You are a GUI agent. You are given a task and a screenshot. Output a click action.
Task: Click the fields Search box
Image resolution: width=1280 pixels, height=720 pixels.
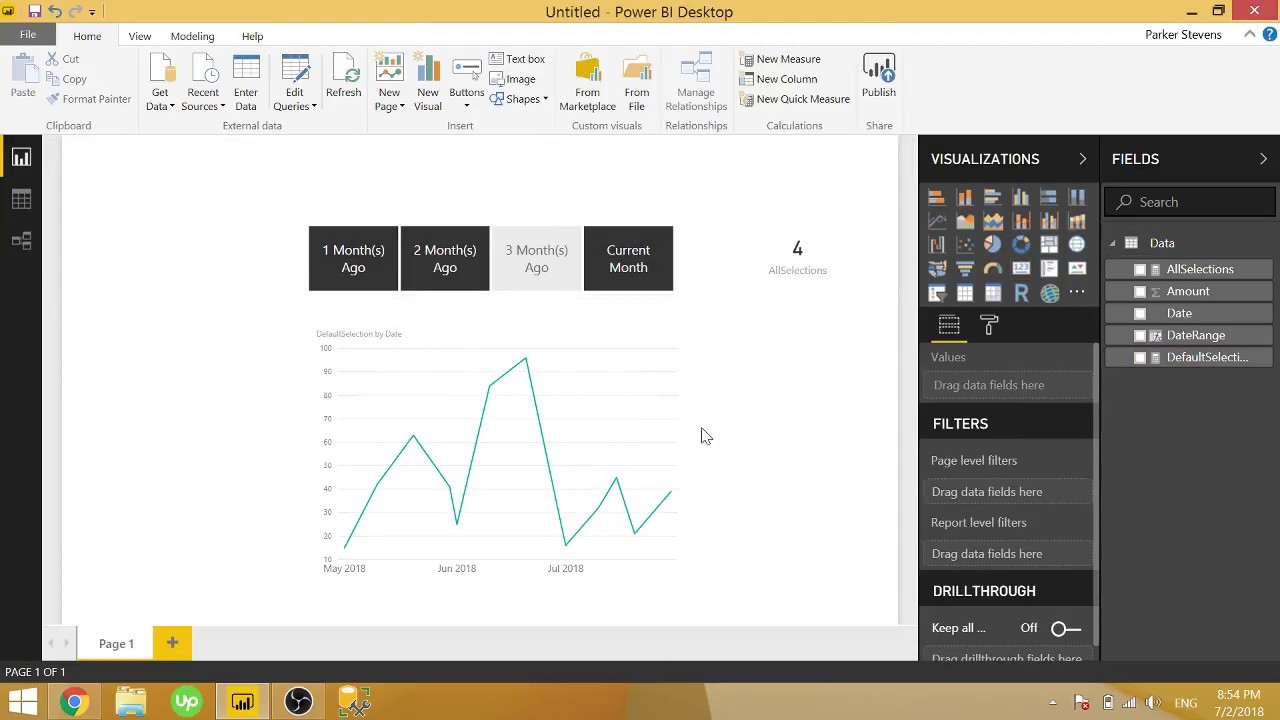coord(1190,202)
